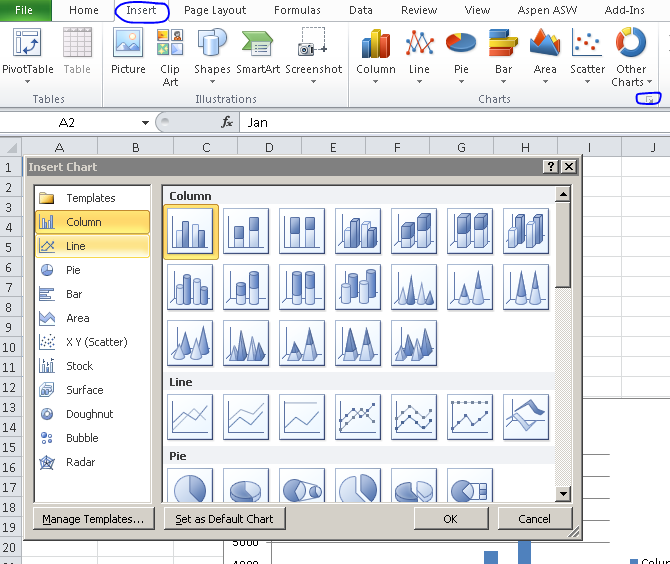Click the Area chart ribbon icon
This screenshot has width=670, height=564.
(545, 43)
